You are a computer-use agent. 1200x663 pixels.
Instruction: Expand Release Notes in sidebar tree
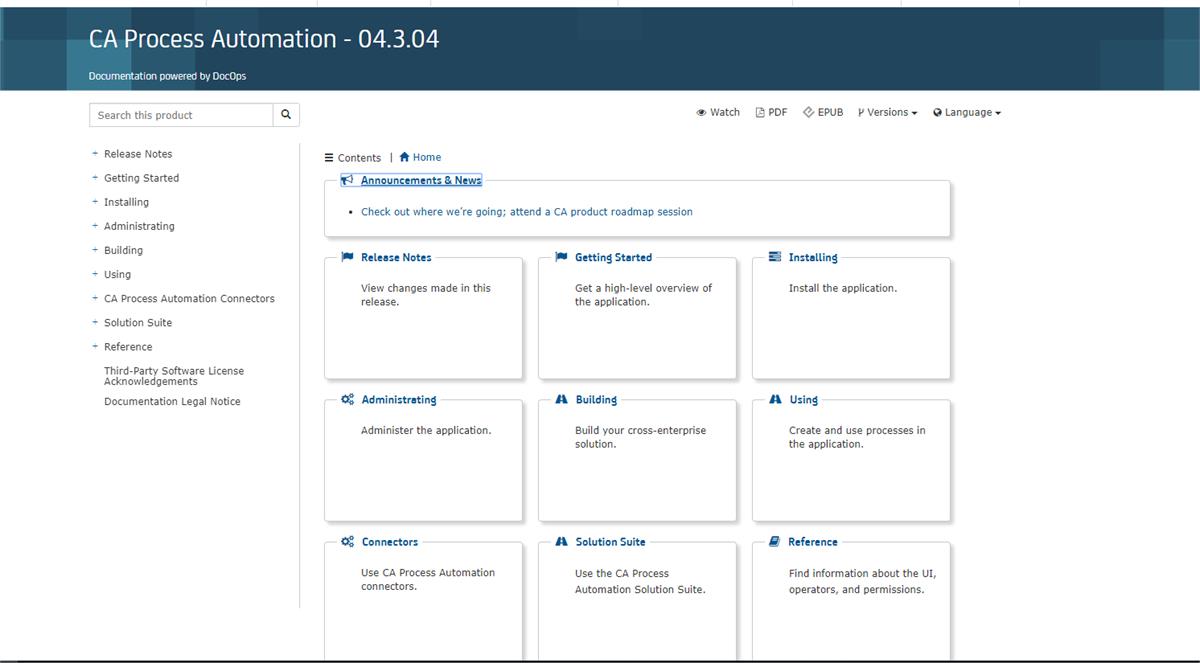[95, 154]
